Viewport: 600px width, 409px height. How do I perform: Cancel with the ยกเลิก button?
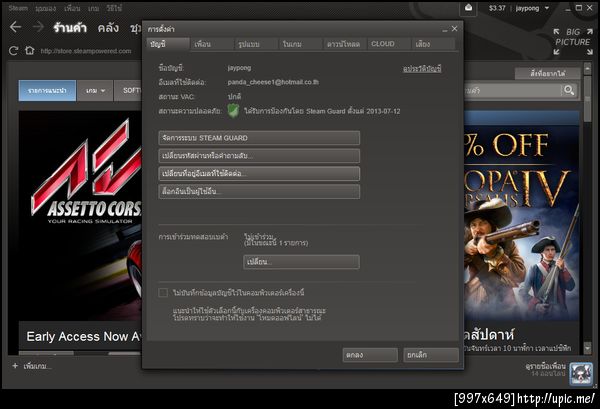tap(431, 355)
